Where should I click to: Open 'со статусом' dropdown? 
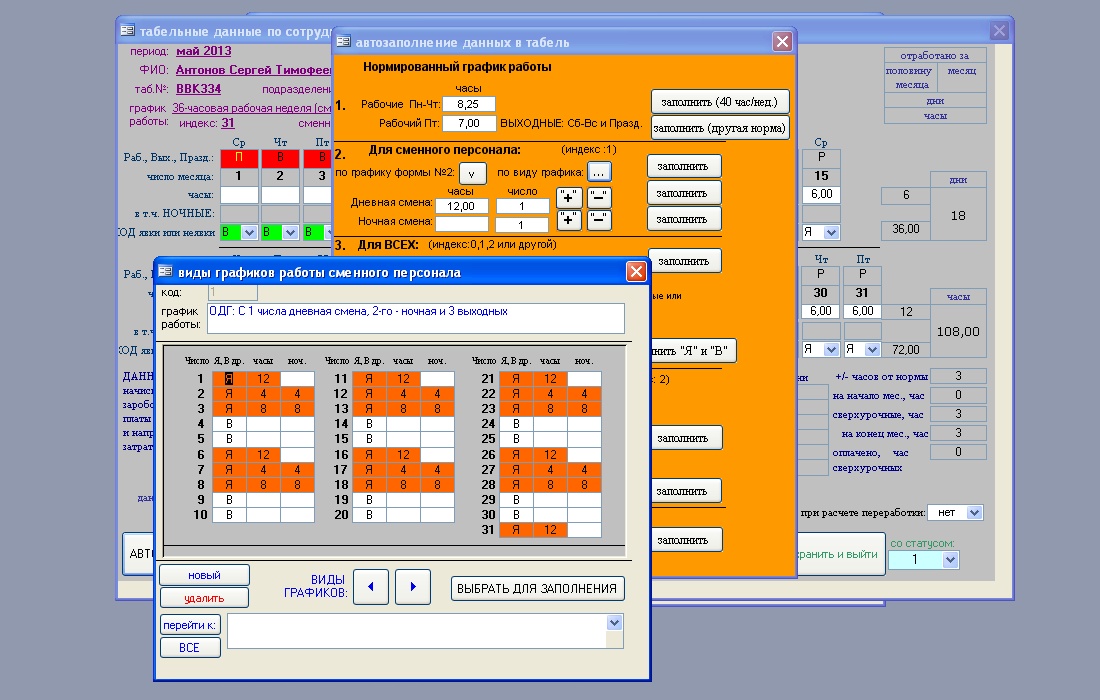pos(950,560)
